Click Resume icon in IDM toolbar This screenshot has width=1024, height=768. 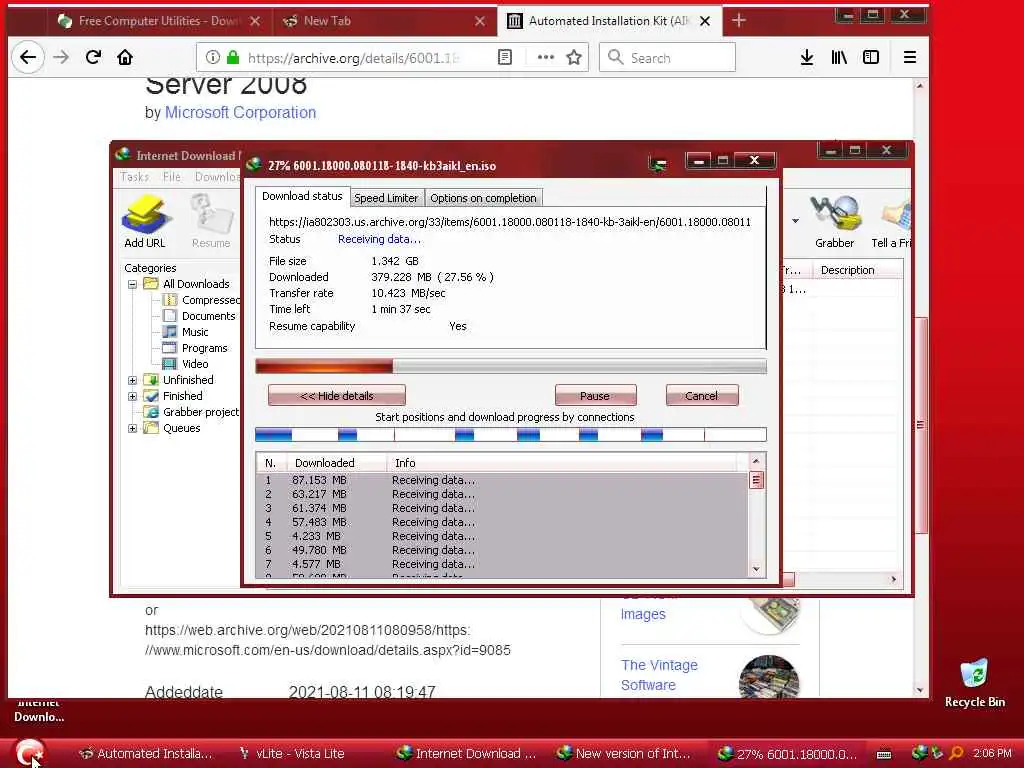click(211, 221)
